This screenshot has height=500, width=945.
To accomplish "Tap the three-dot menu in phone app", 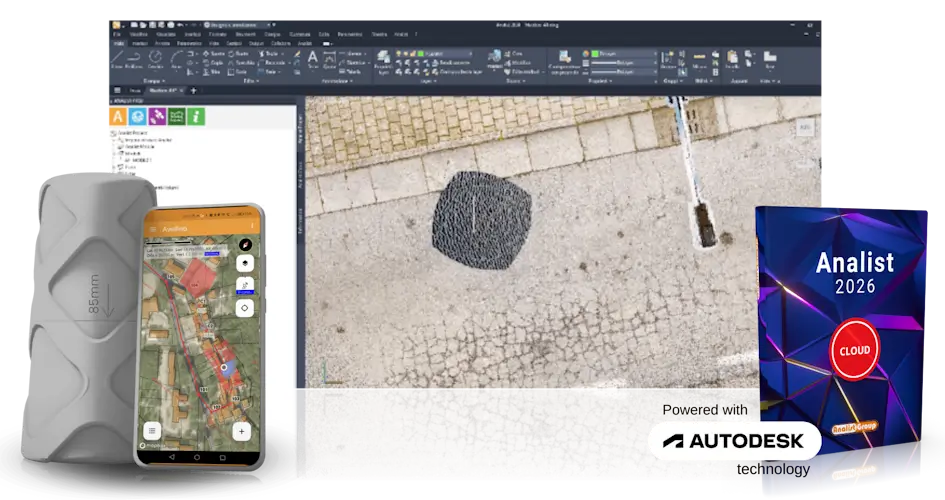I will [x=252, y=227].
